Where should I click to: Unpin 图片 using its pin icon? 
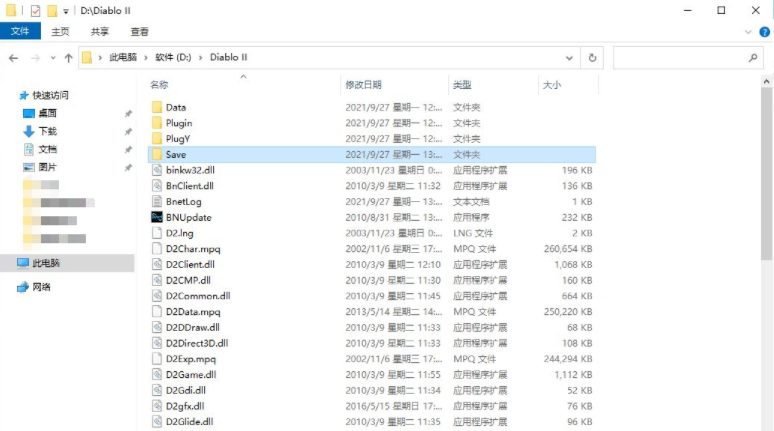click(x=128, y=168)
